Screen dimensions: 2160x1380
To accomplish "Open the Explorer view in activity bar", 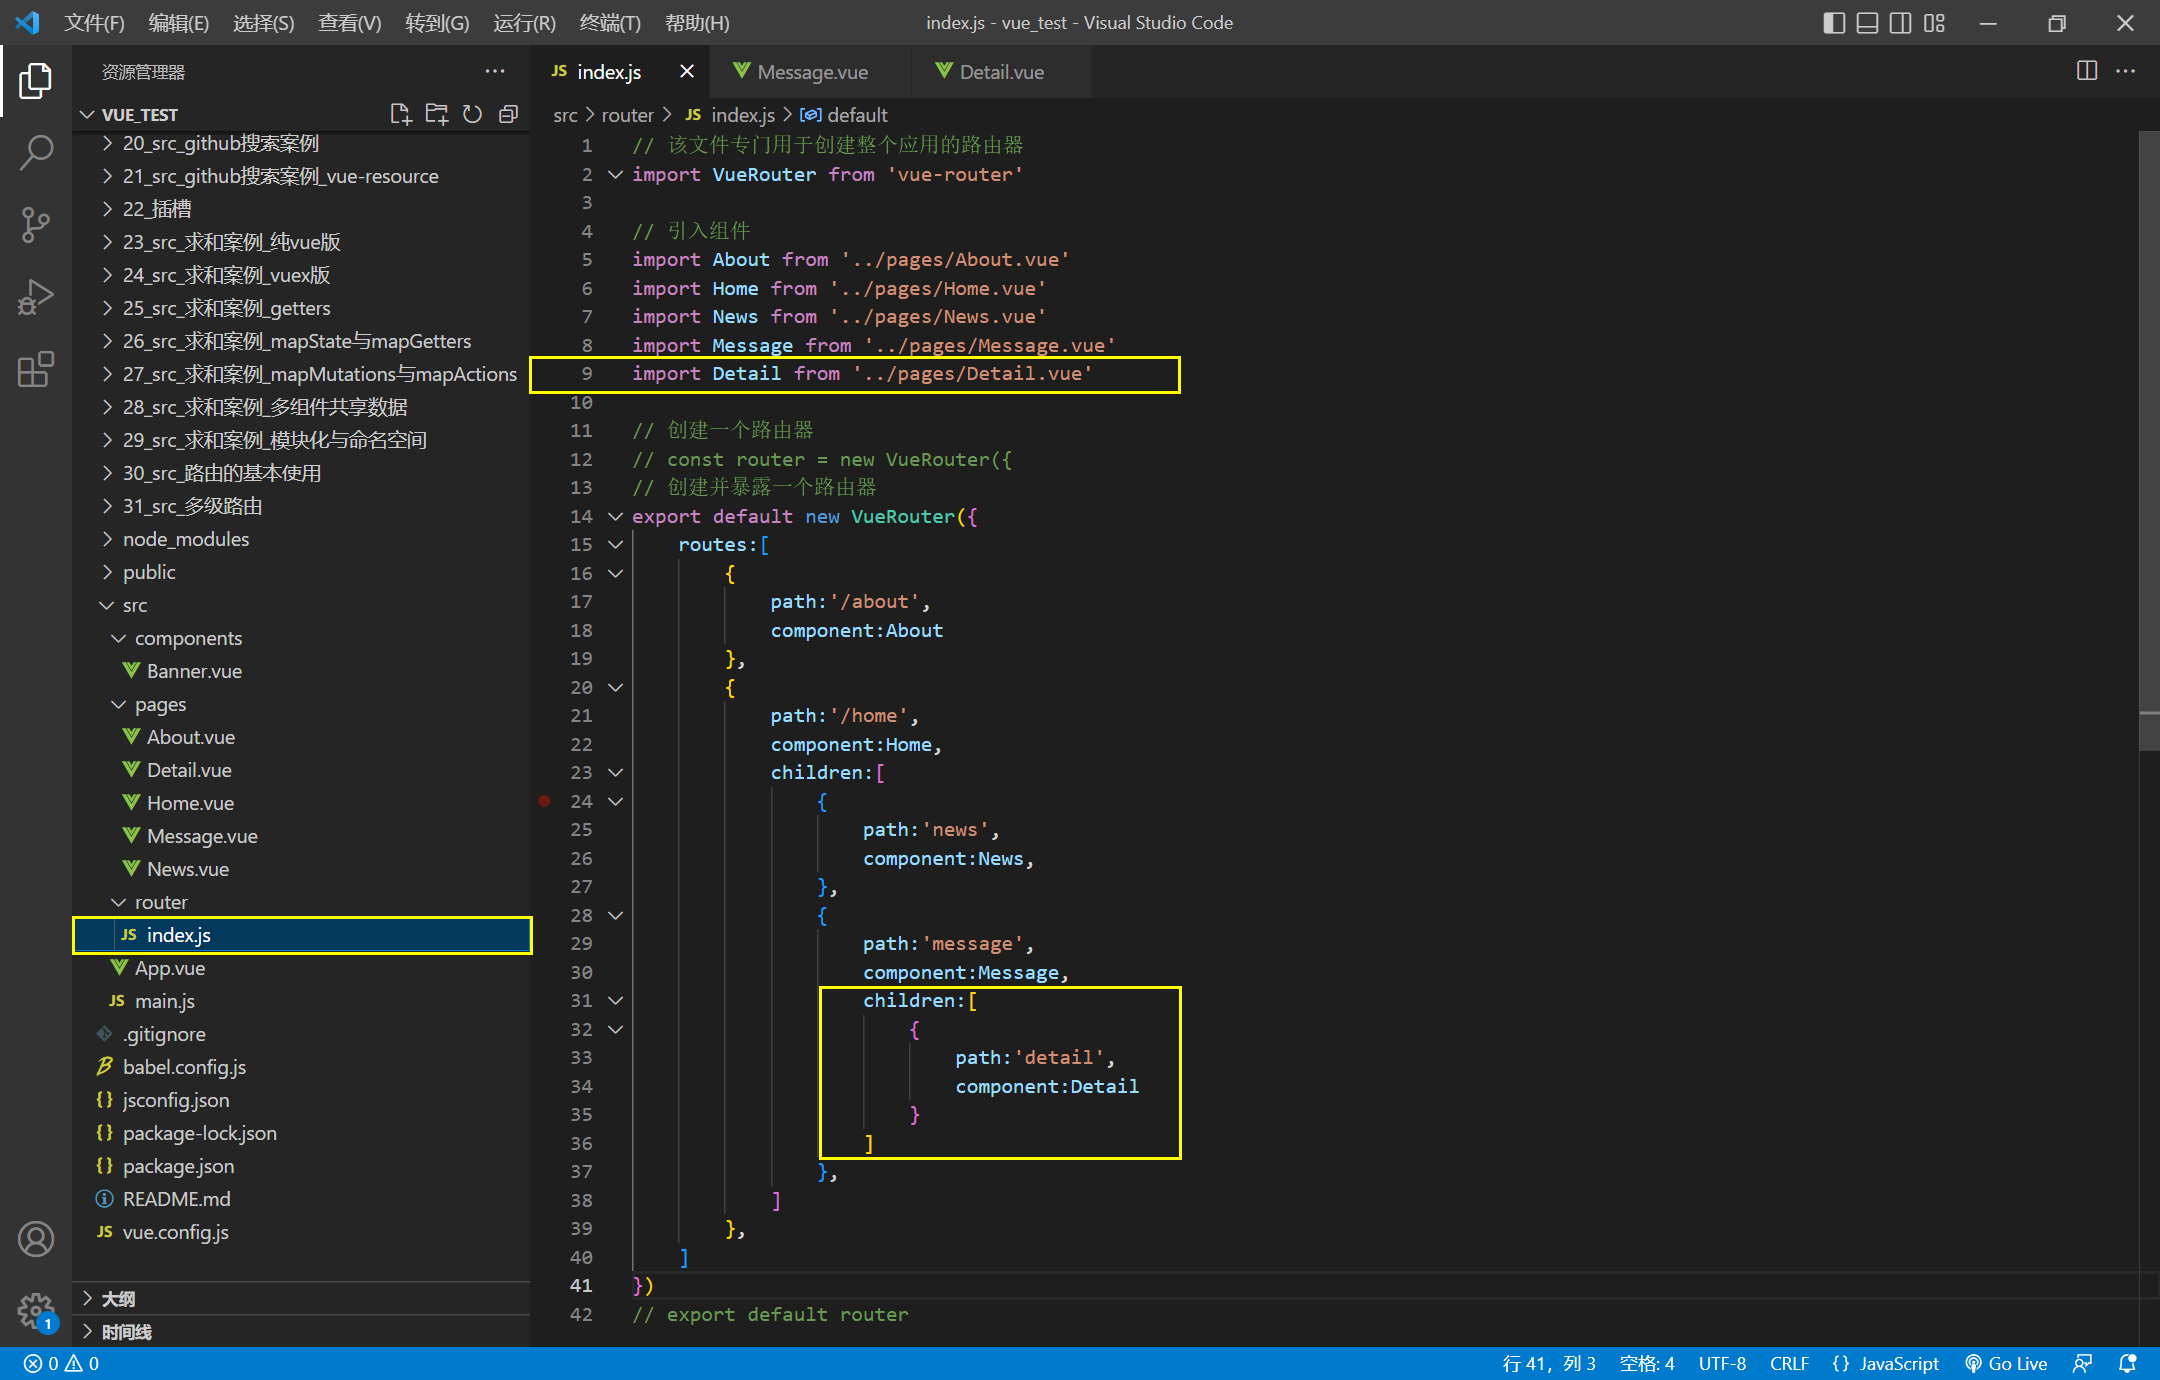I will point(36,81).
